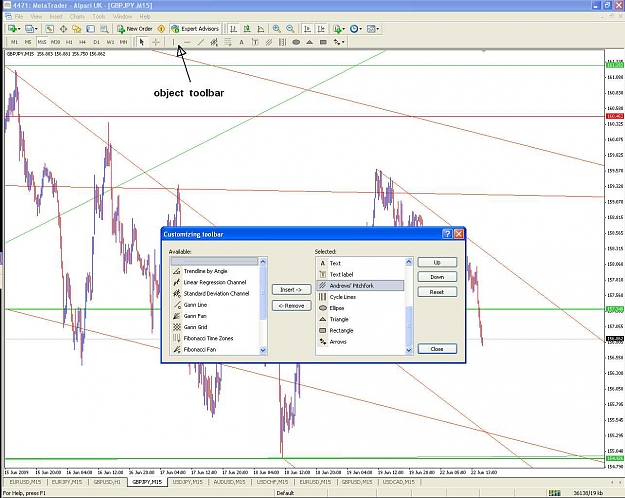
Task: Select Andrews' Pitchfork tool in toolbar
Action: coord(269,42)
